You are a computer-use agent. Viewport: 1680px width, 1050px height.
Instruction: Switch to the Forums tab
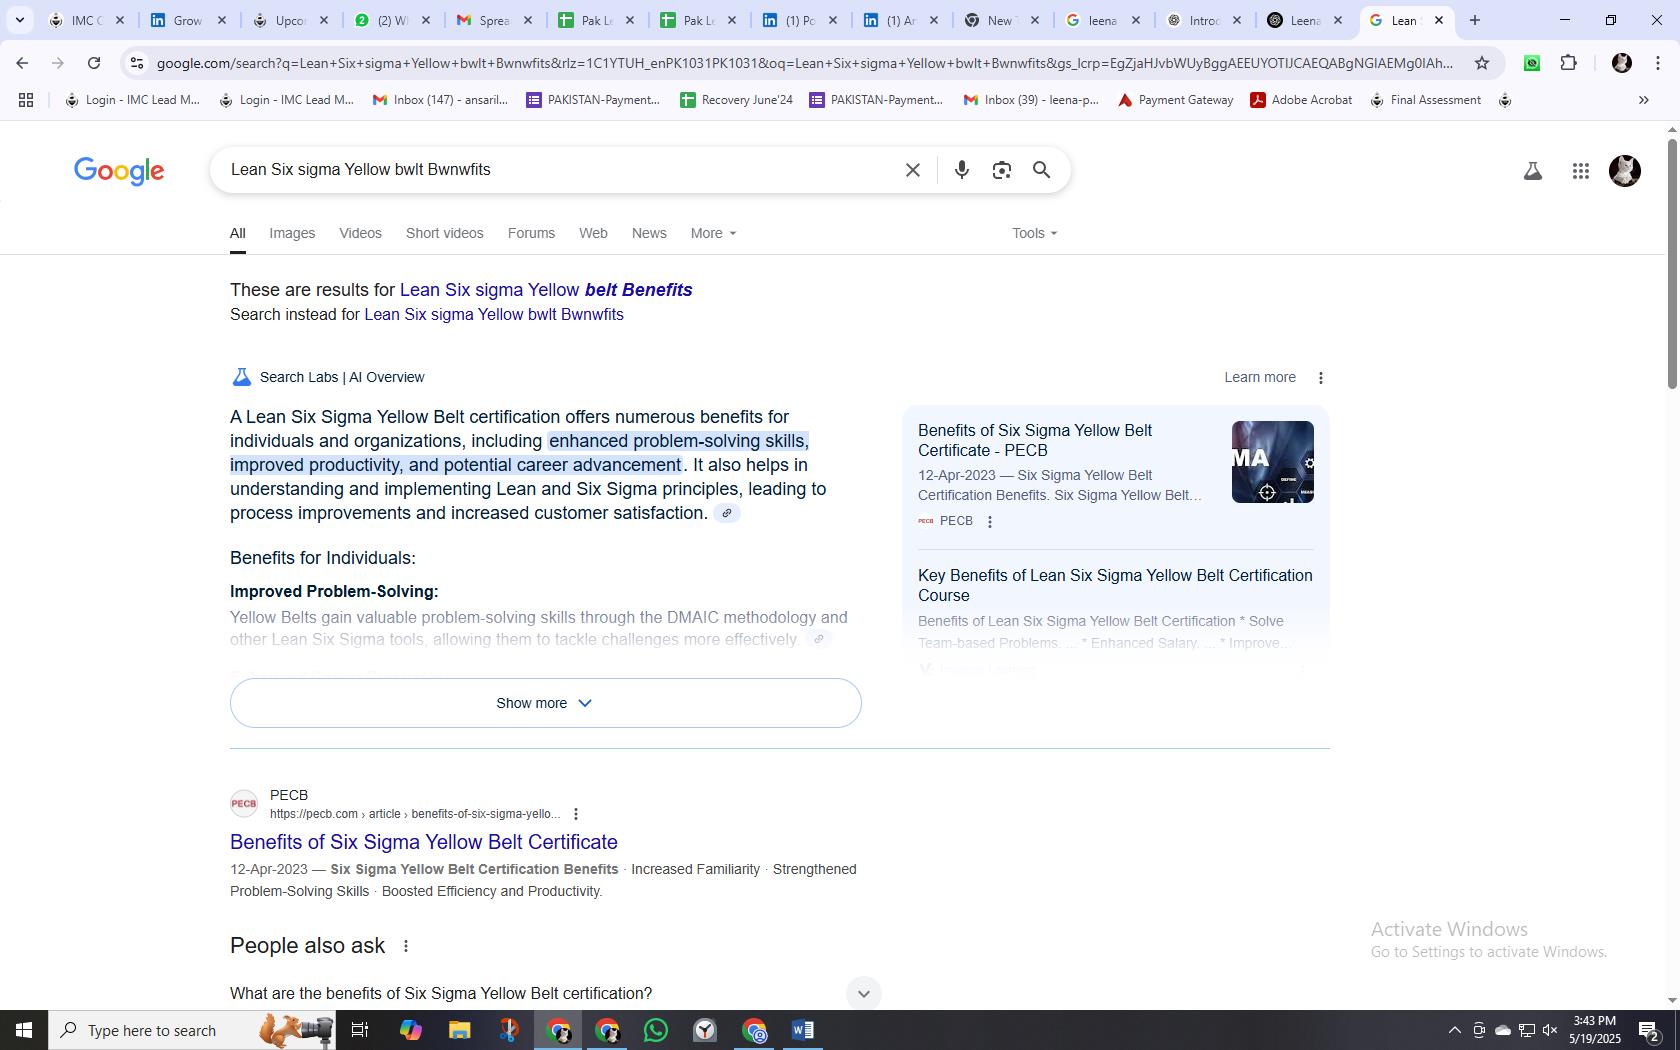531,233
